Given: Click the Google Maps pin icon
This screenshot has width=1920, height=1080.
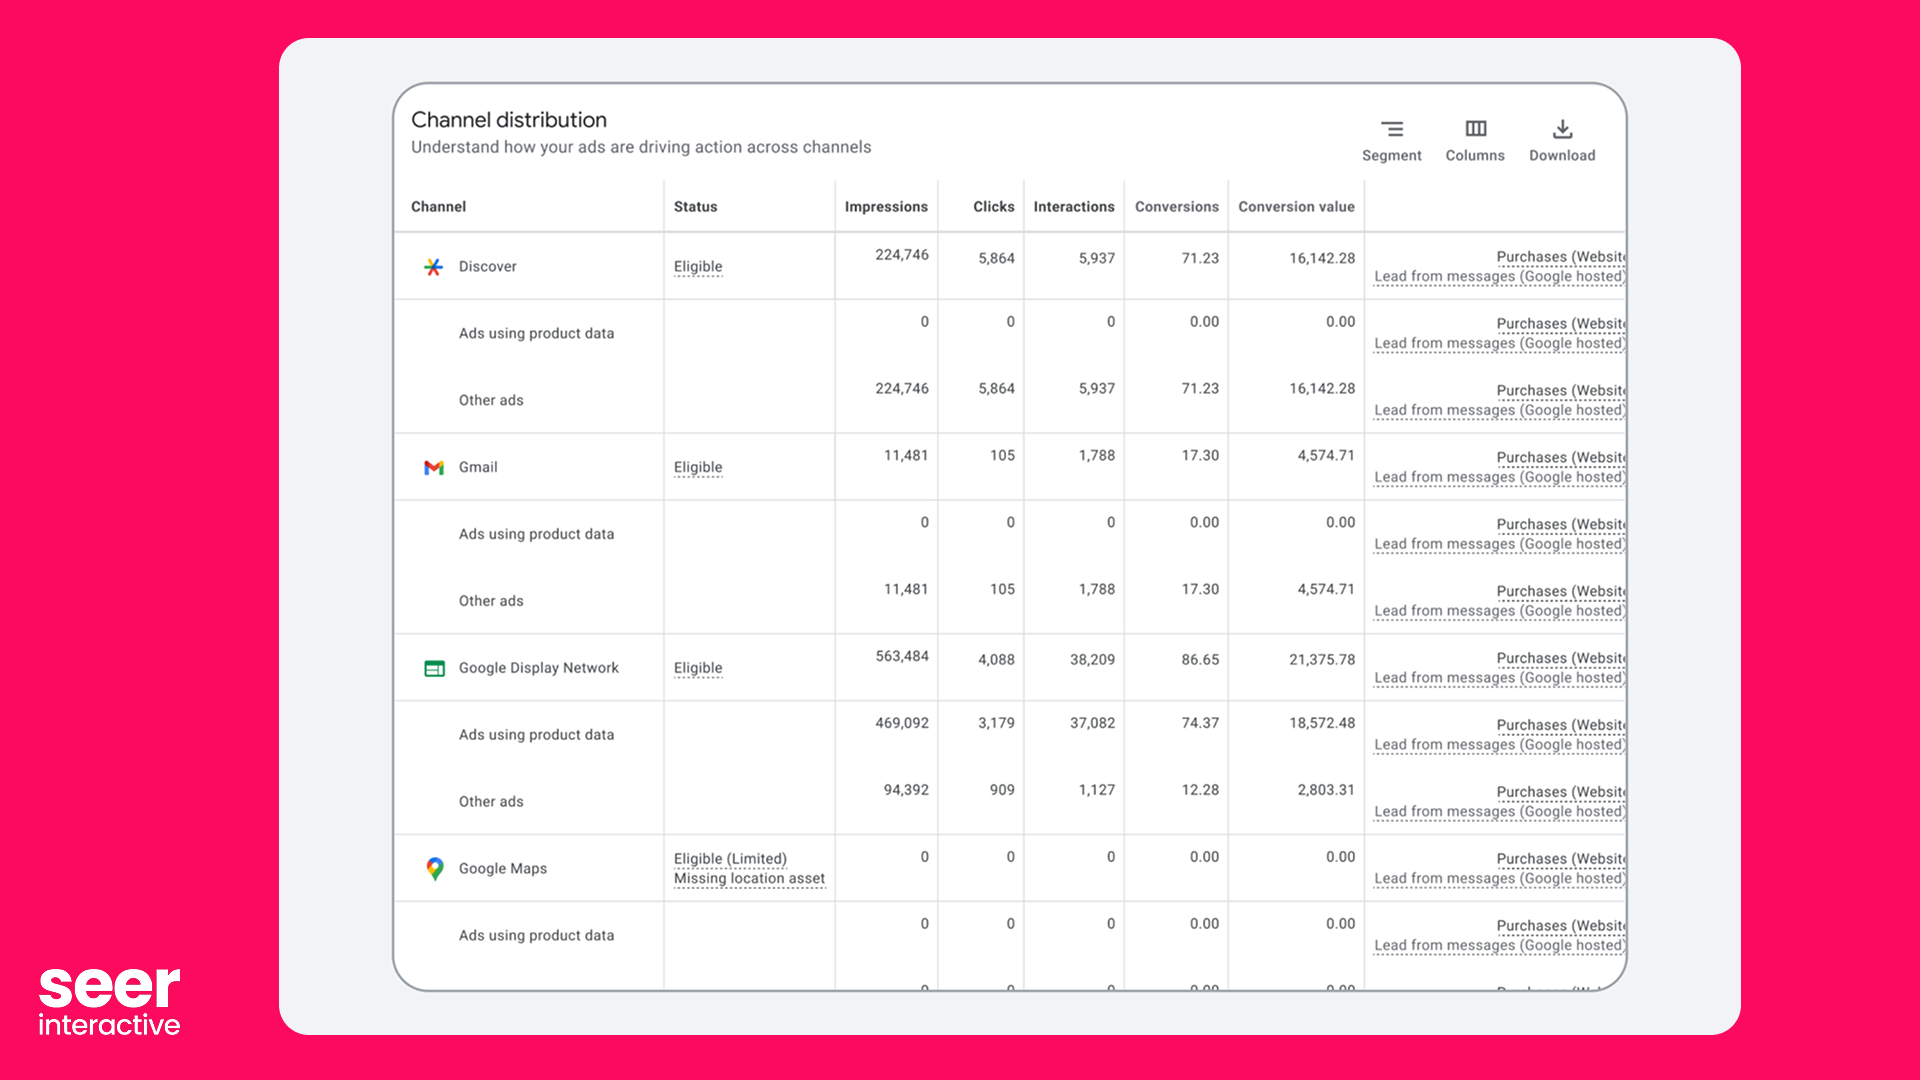Looking at the screenshot, I should click(x=434, y=869).
